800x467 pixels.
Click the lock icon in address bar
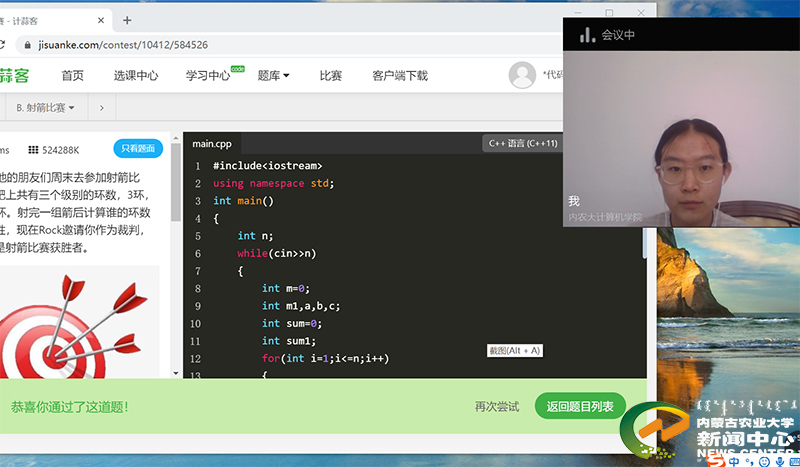click(28, 45)
